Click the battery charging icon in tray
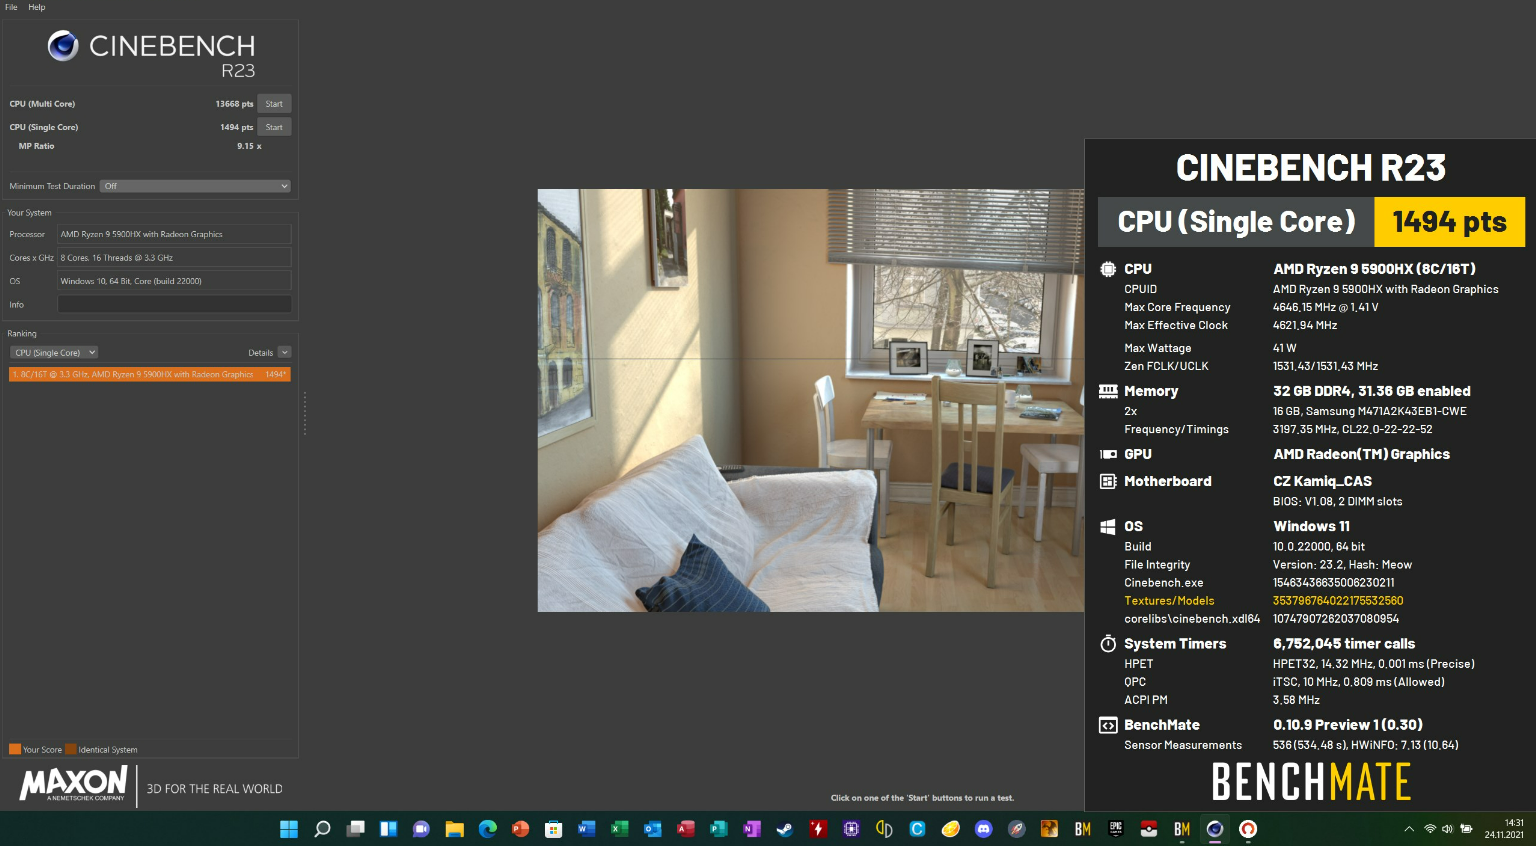The width and height of the screenshot is (1536, 846). coord(1466,829)
